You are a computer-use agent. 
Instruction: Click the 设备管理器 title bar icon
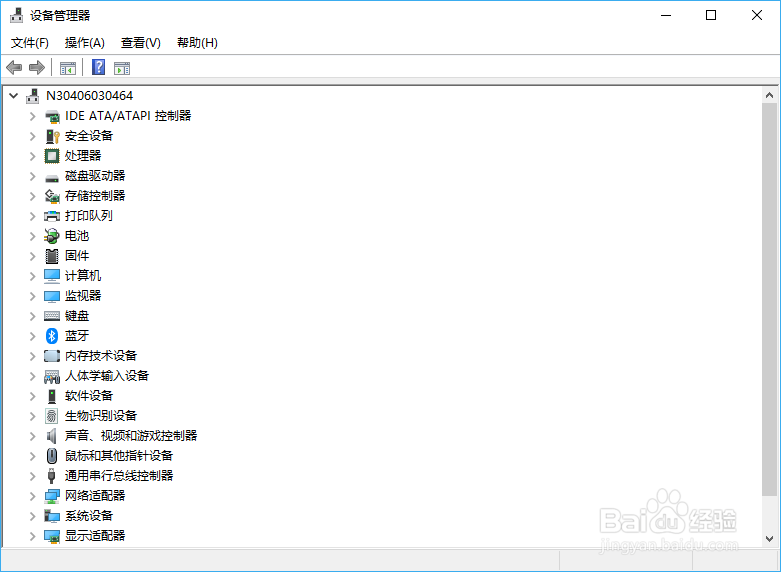(16, 15)
